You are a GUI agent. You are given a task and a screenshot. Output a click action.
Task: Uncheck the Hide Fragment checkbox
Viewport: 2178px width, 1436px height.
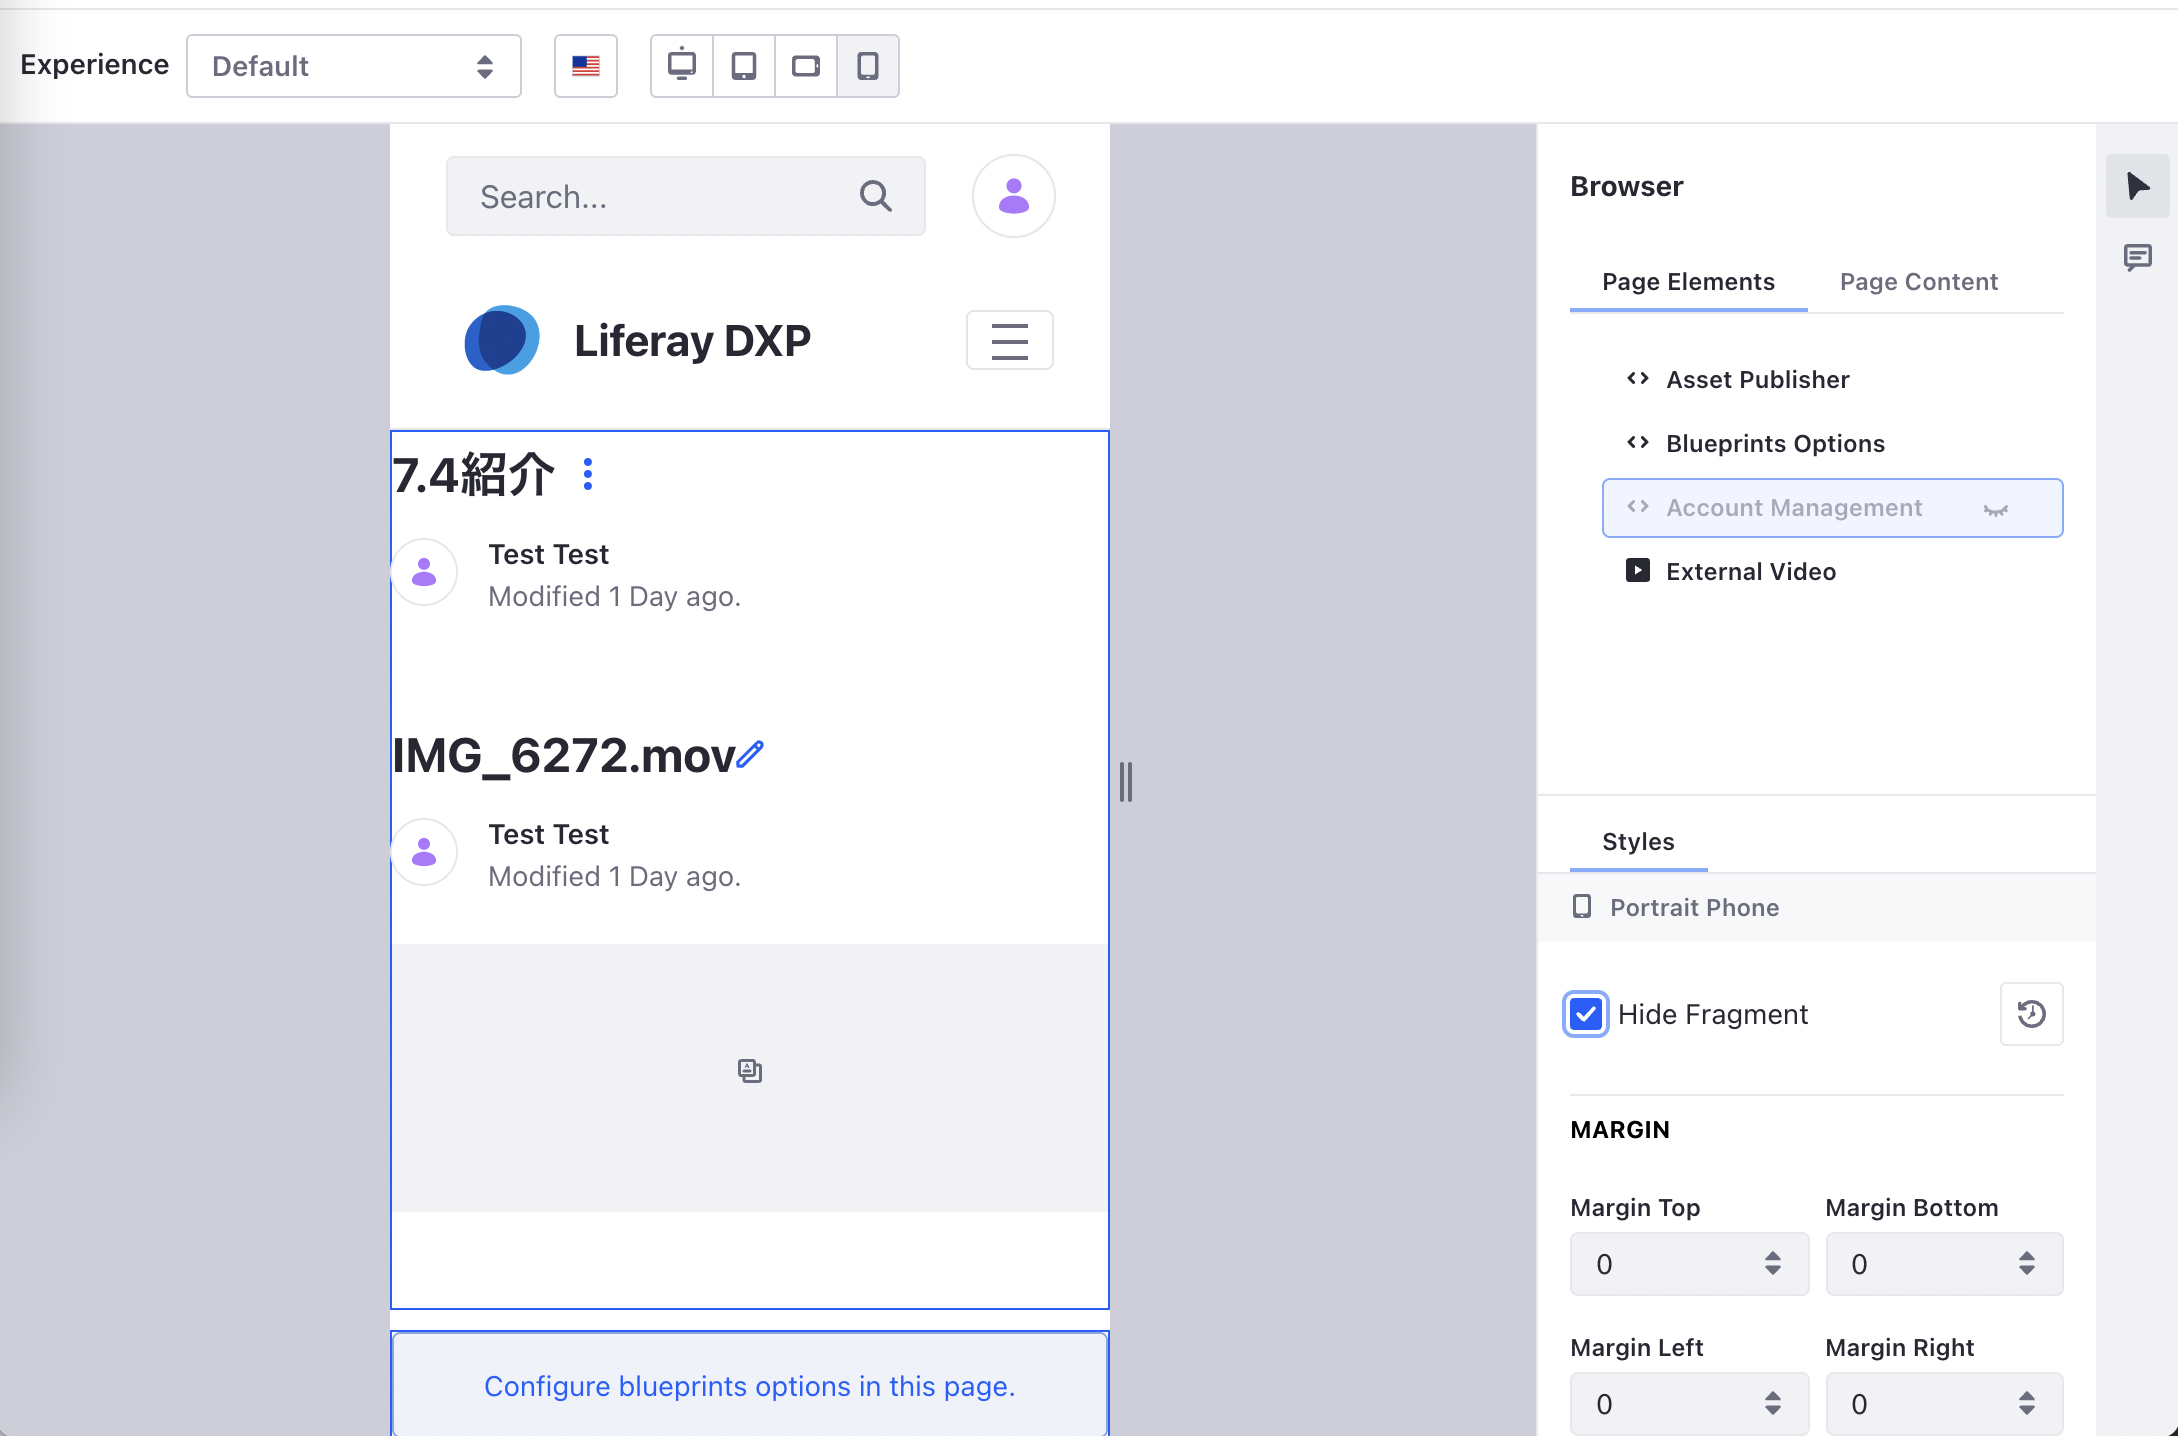click(x=1586, y=1014)
